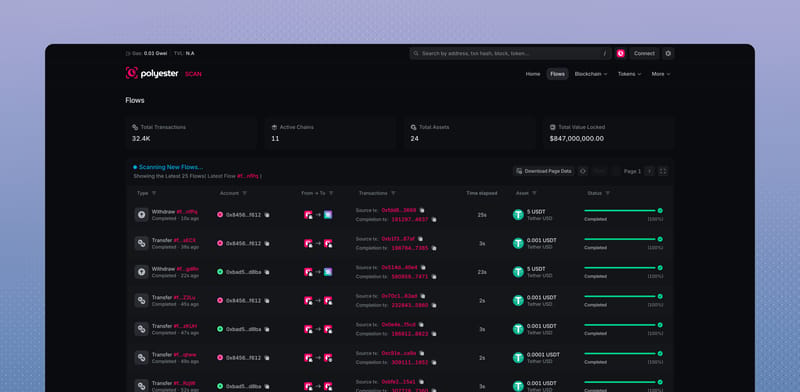Viewport: 800px width, 392px height.
Task: Click the Active Chains value 11
Action: (x=275, y=139)
